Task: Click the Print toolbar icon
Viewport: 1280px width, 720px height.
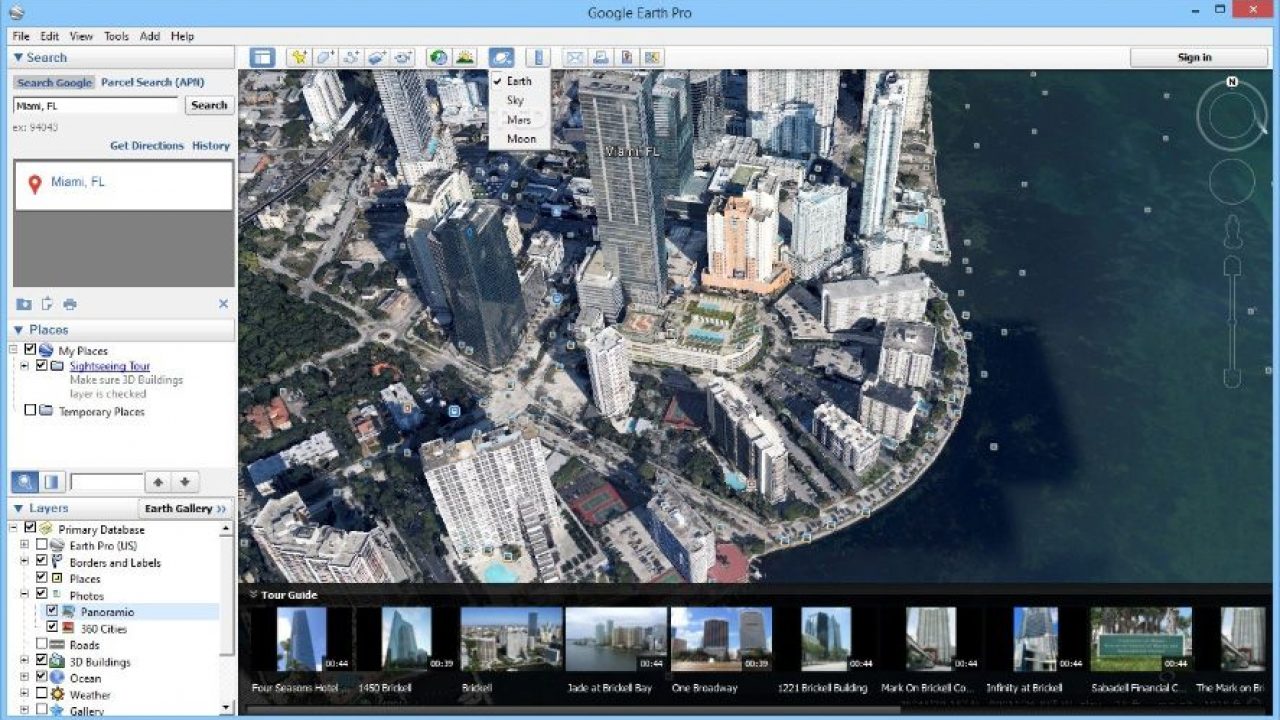Action: 600,57
